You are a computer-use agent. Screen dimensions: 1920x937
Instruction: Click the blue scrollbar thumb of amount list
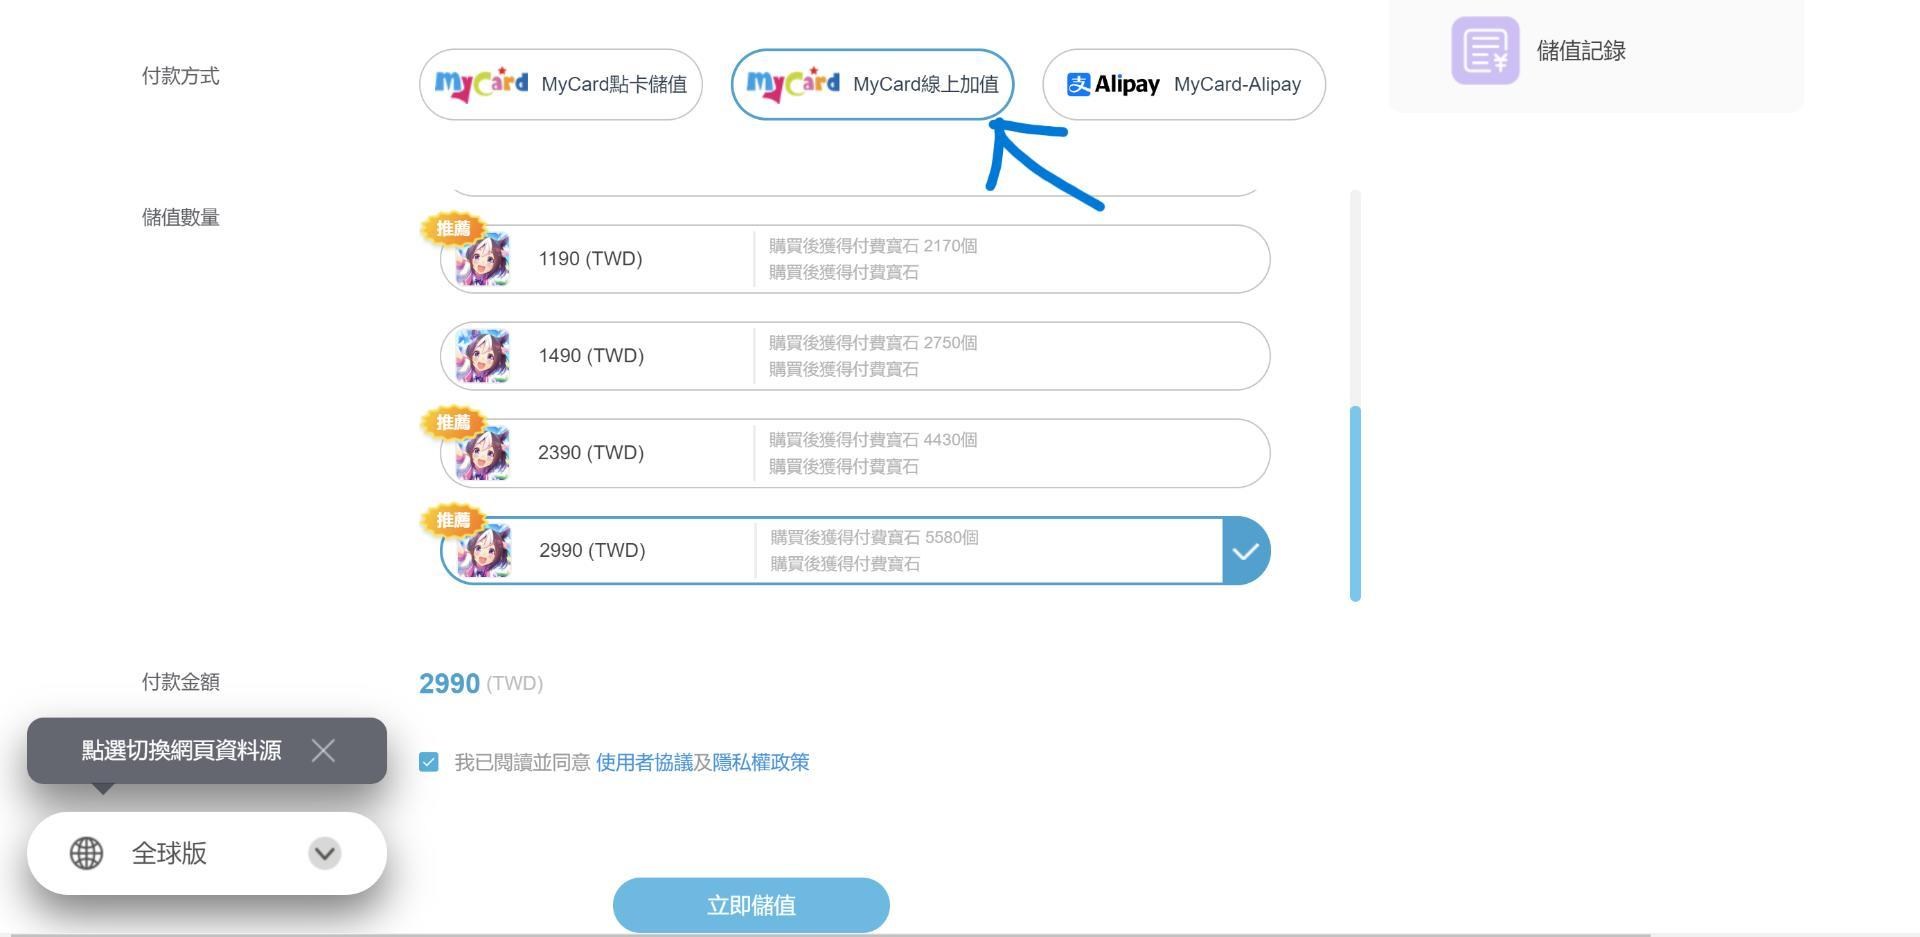pyautogui.click(x=1355, y=503)
